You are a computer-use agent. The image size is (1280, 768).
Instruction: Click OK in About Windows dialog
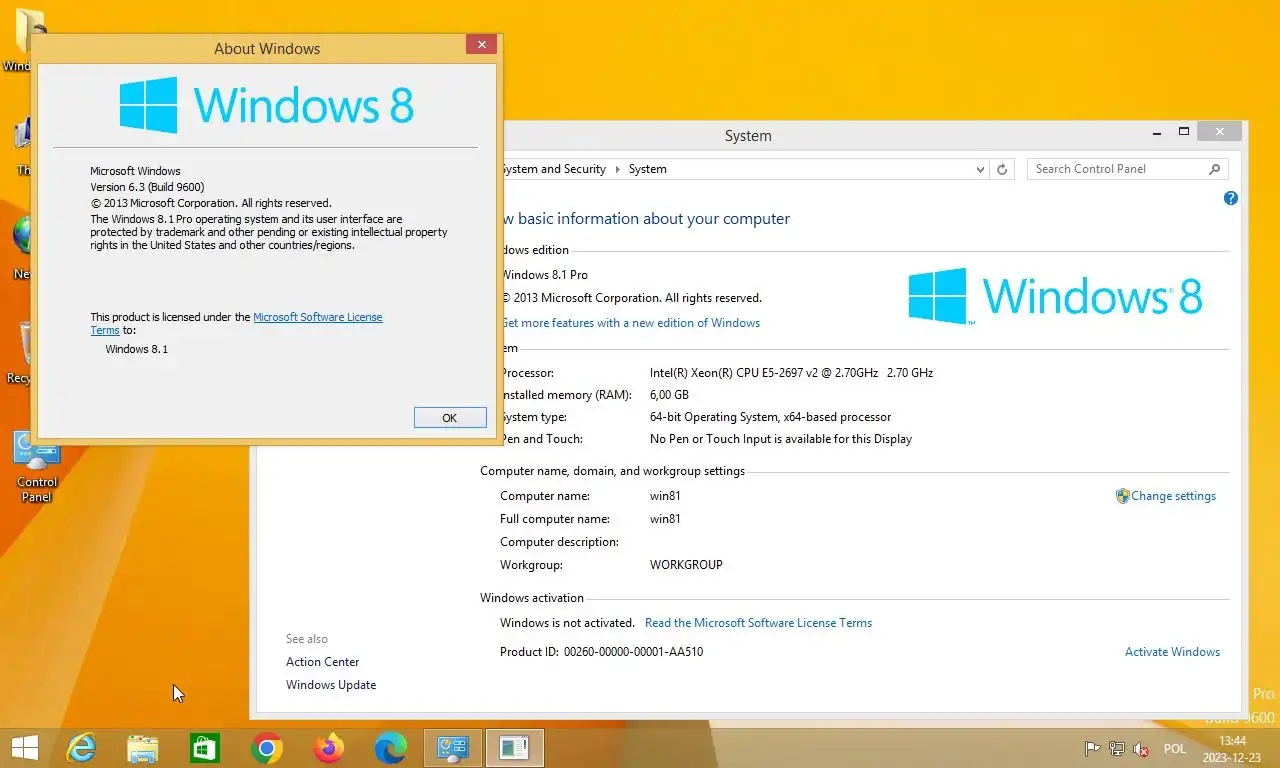point(450,418)
